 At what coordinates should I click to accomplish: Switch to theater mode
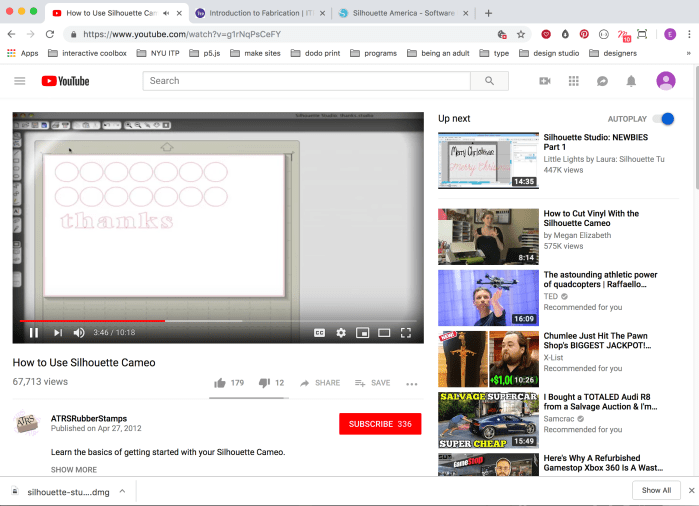384,333
